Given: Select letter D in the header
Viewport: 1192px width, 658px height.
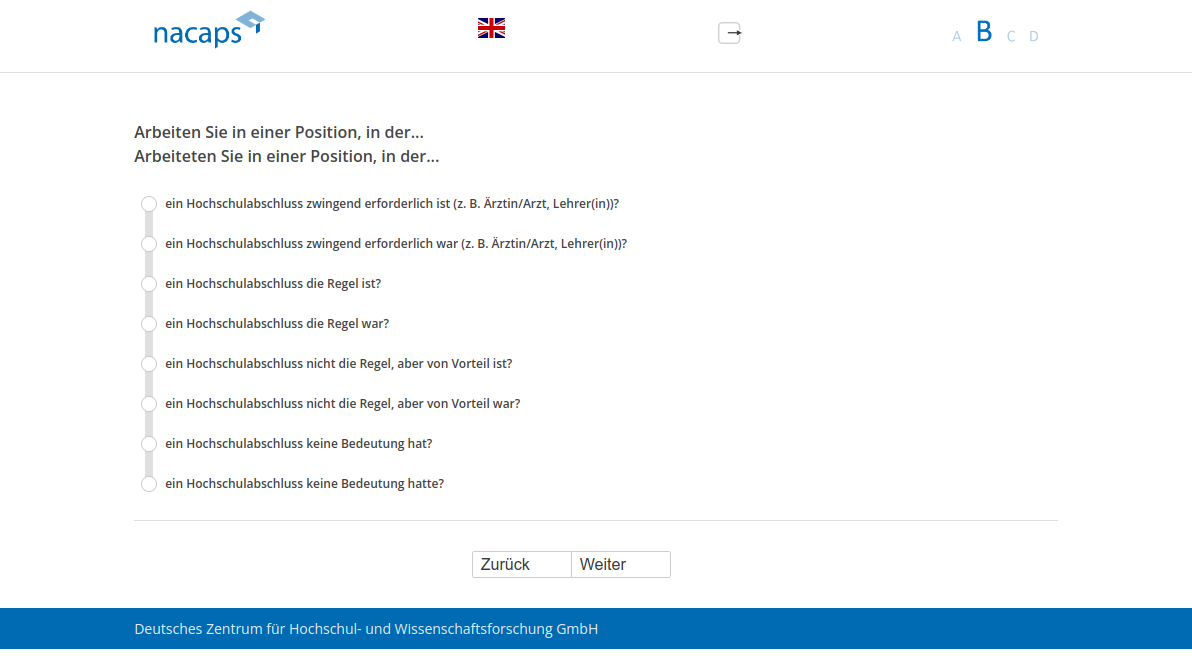Looking at the screenshot, I should 1034,37.
